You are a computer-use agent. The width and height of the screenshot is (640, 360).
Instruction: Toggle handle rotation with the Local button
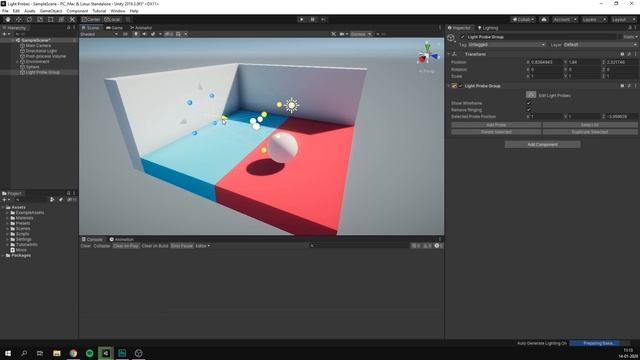(112, 19)
